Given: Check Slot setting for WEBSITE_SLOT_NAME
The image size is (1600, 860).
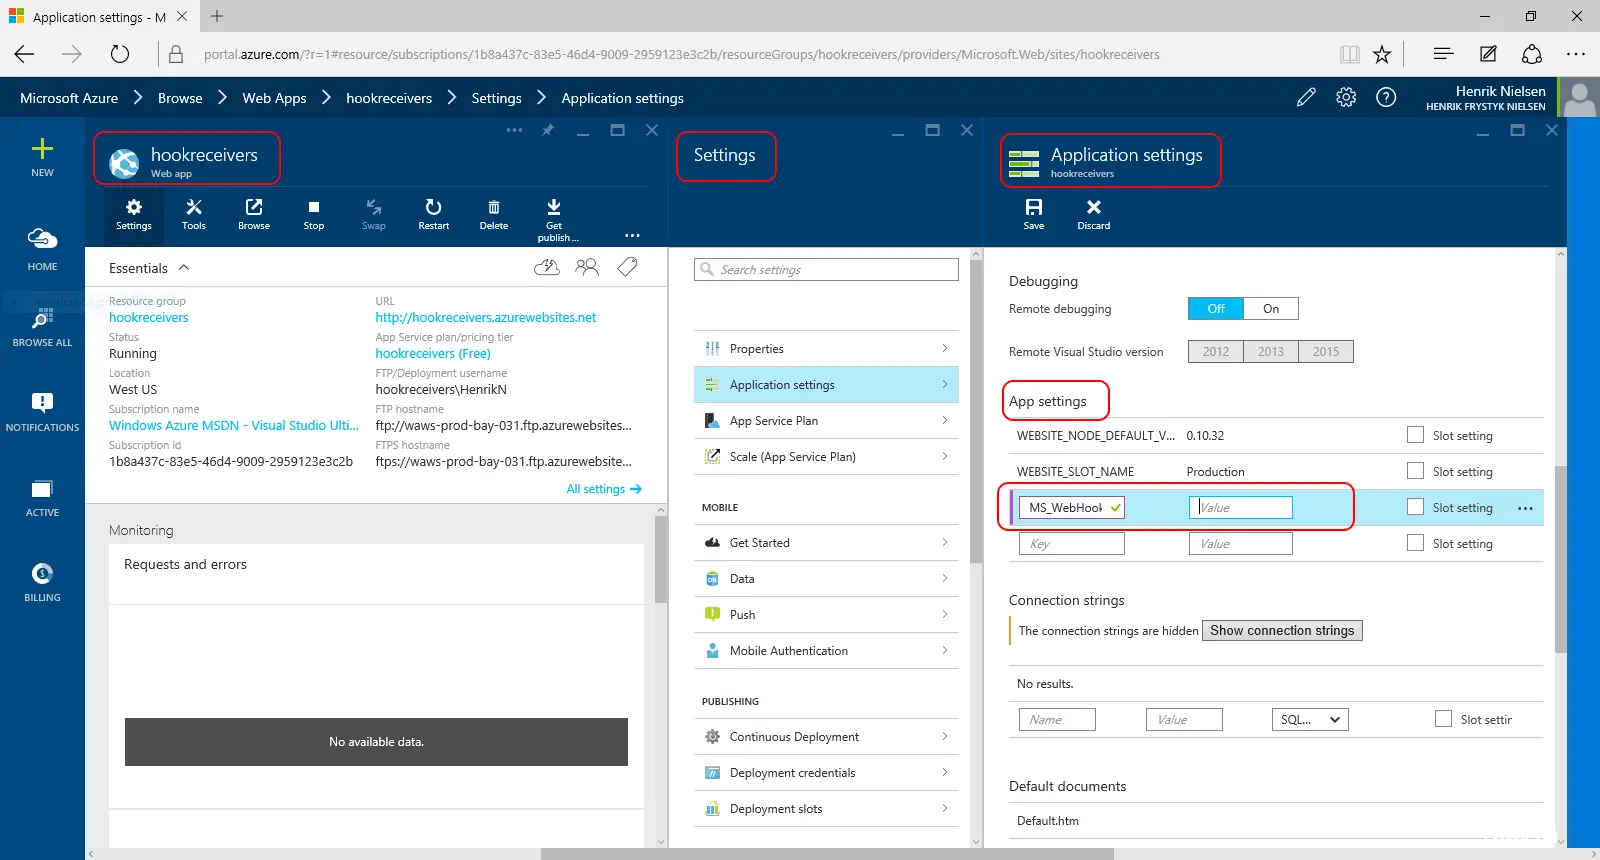Looking at the screenshot, I should 1415,471.
